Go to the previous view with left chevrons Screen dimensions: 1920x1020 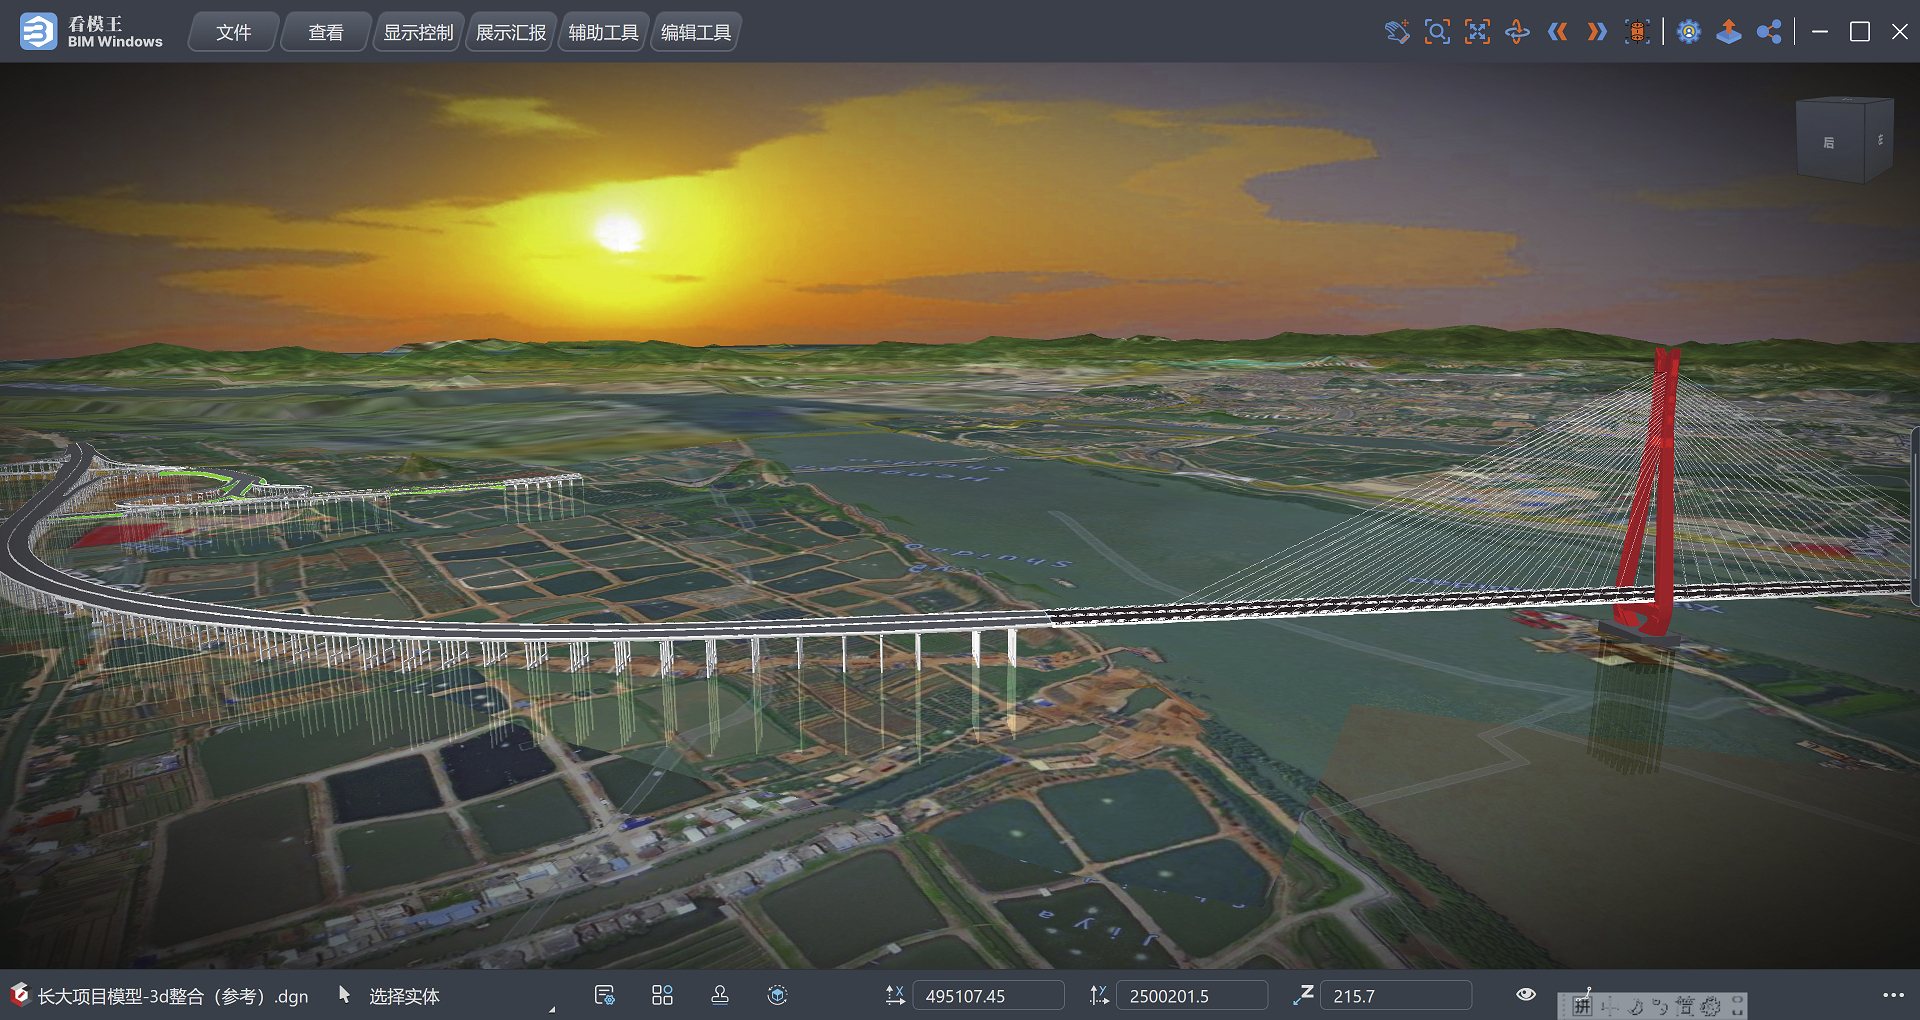coord(1557,32)
